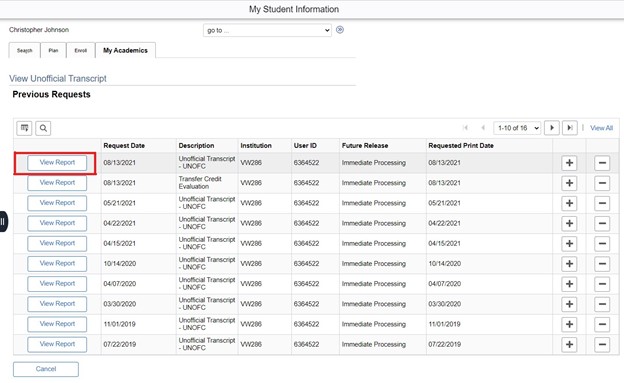This screenshot has width=624, height=383.
Task: View report for the 11/01/2019 request
Action: (x=57, y=324)
